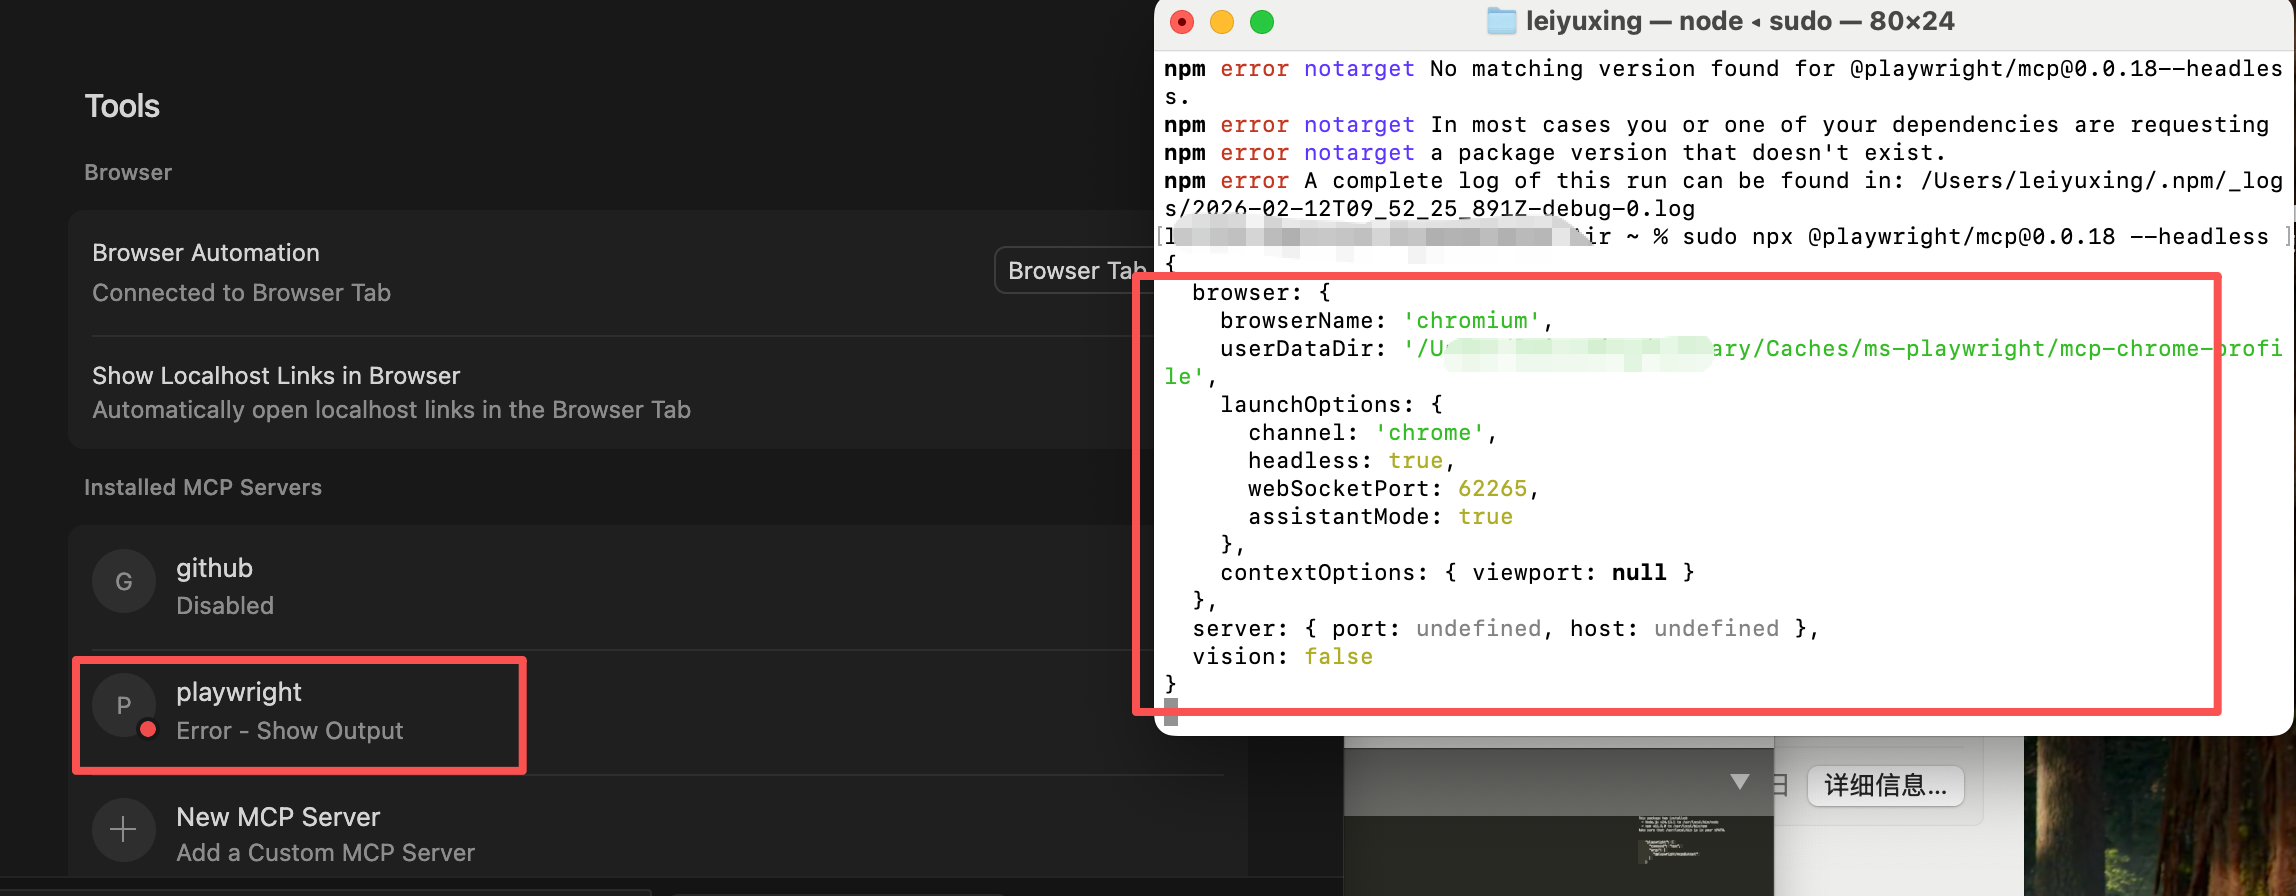The image size is (2296, 896).
Task: Click the Terminal cursor block at bottom
Action: pyautogui.click(x=1171, y=712)
